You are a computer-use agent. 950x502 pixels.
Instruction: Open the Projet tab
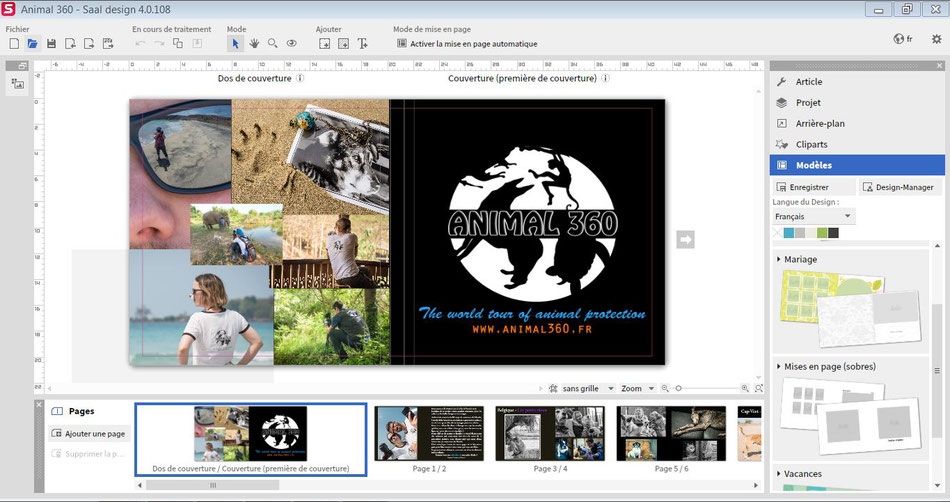pyautogui.click(x=857, y=103)
